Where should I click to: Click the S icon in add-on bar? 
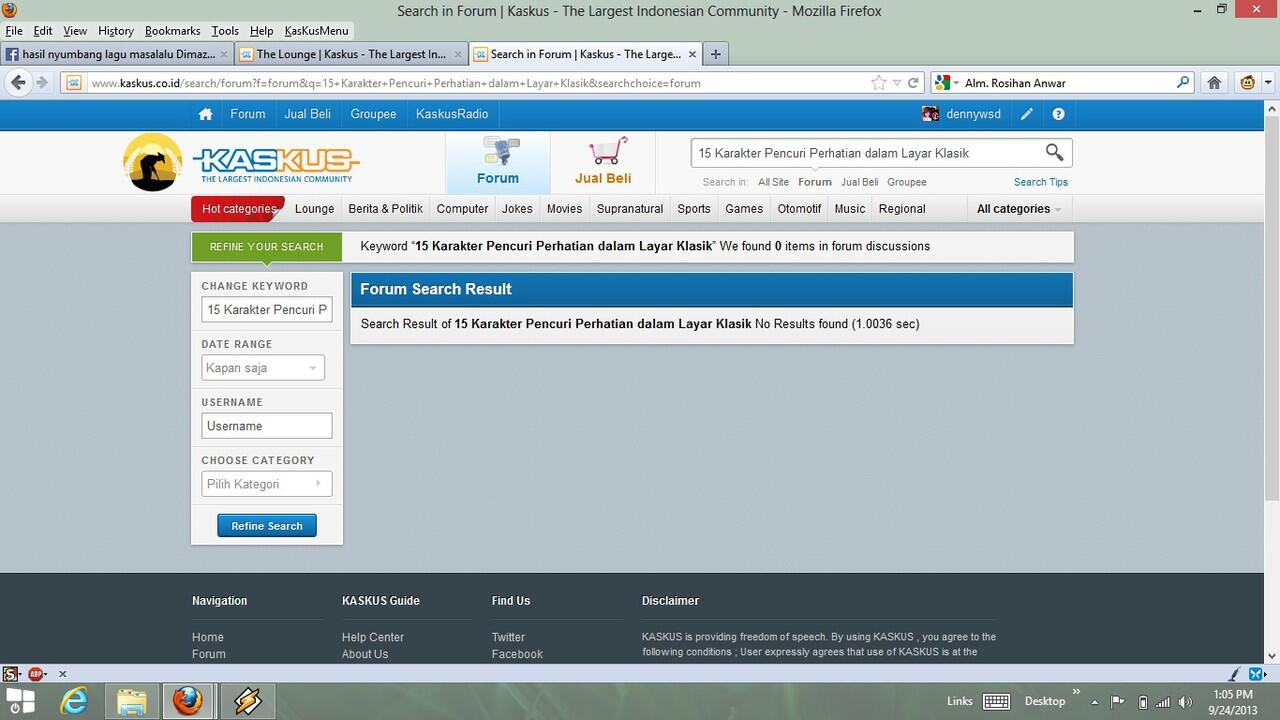pos(10,674)
